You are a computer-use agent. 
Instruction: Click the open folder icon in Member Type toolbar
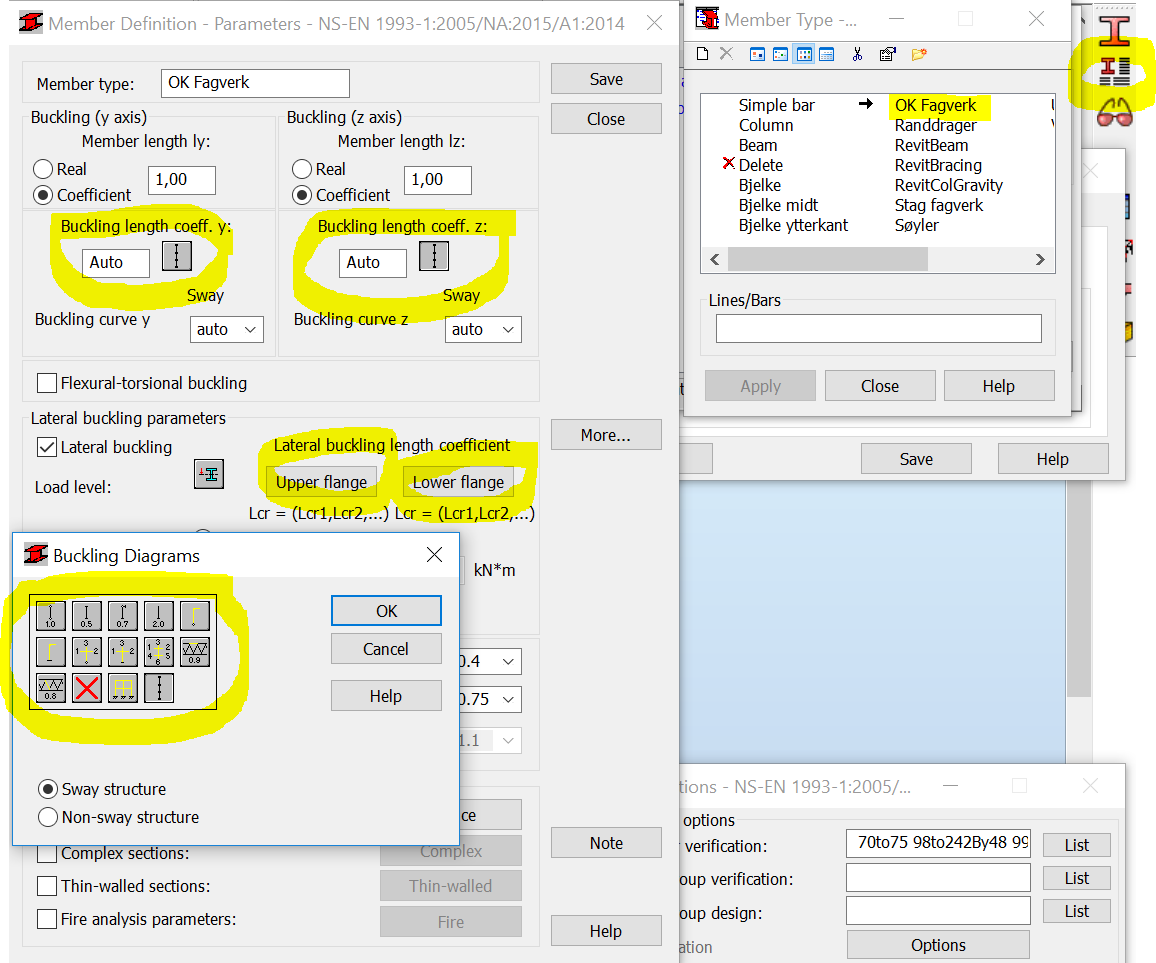919,54
